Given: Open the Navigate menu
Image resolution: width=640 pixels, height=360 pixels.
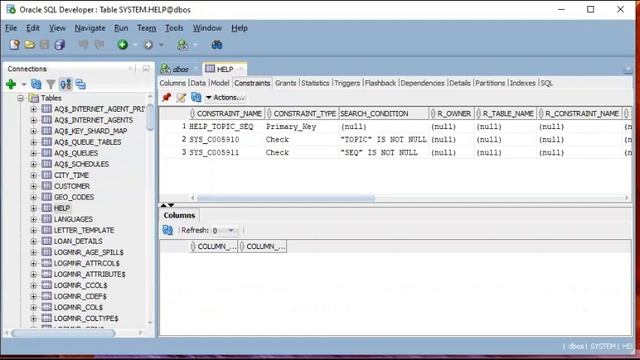Looking at the screenshot, I should pos(90,28).
